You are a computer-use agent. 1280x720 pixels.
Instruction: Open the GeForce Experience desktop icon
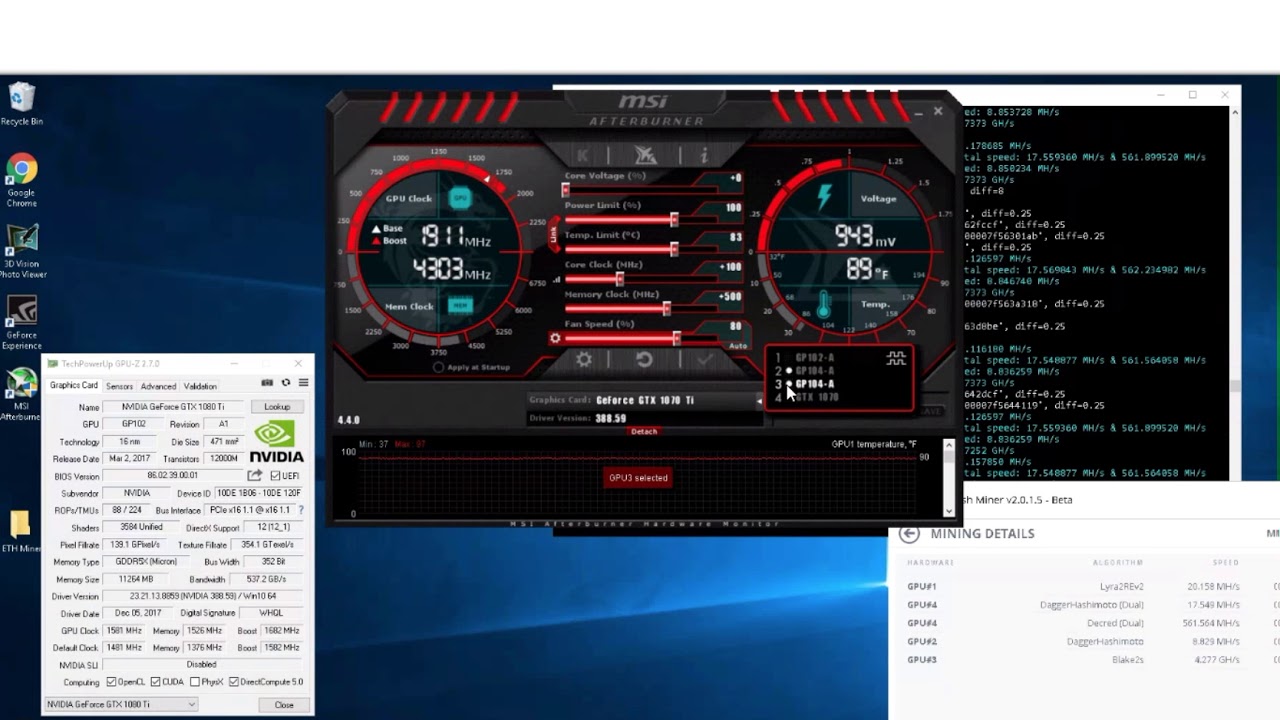coord(22,323)
